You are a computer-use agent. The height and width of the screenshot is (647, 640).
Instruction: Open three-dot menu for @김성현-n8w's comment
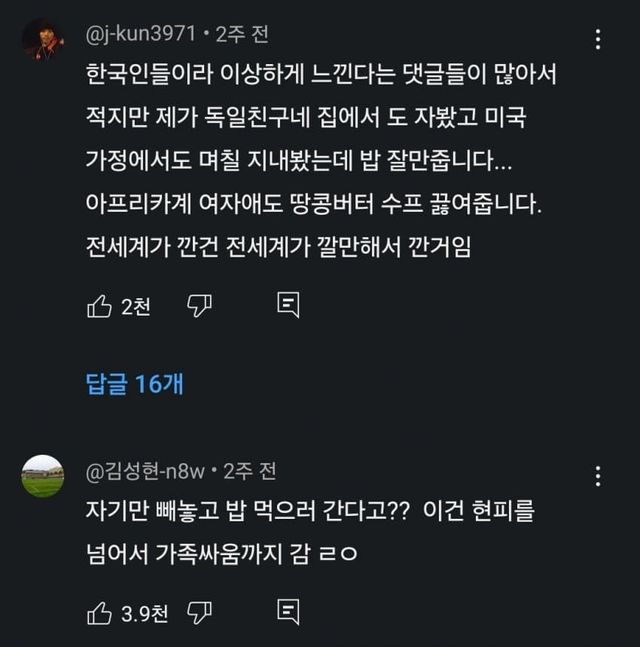tap(598, 476)
